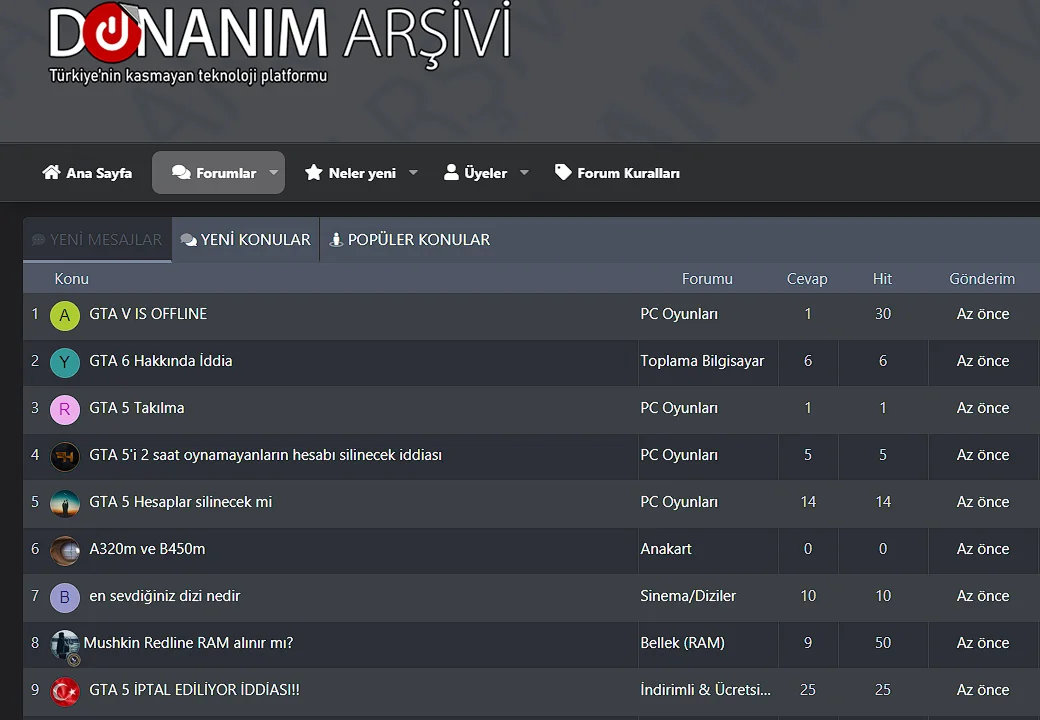Image resolution: width=1040 pixels, height=720 pixels.
Task: Click the 'Hit' column header
Action: click(882, 278)
